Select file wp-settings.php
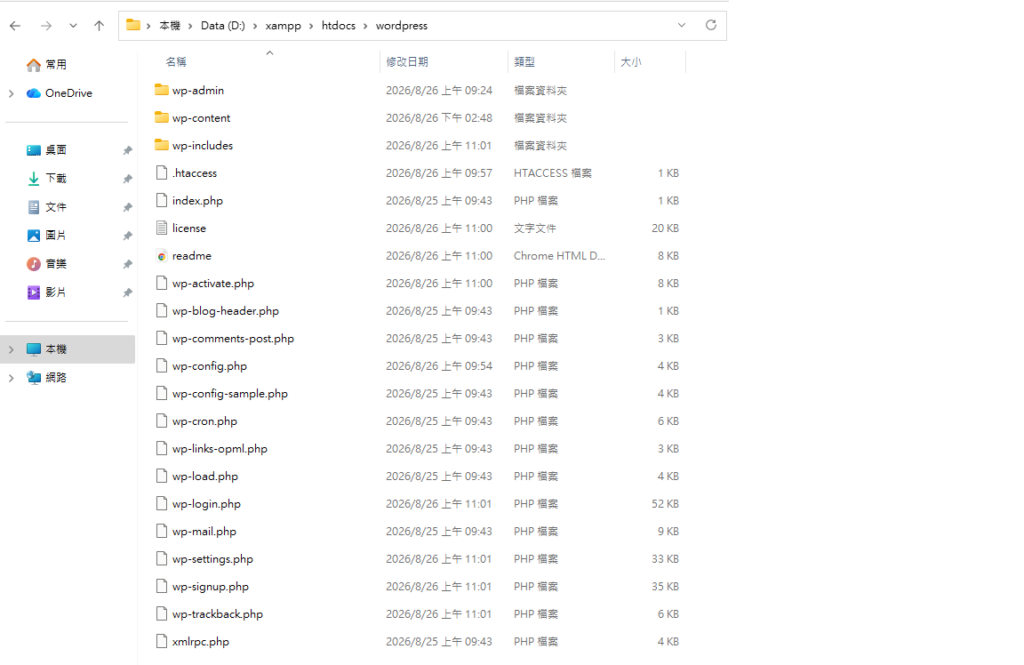The height and width of the screenshot is (665, 1024). coord(212,559)
